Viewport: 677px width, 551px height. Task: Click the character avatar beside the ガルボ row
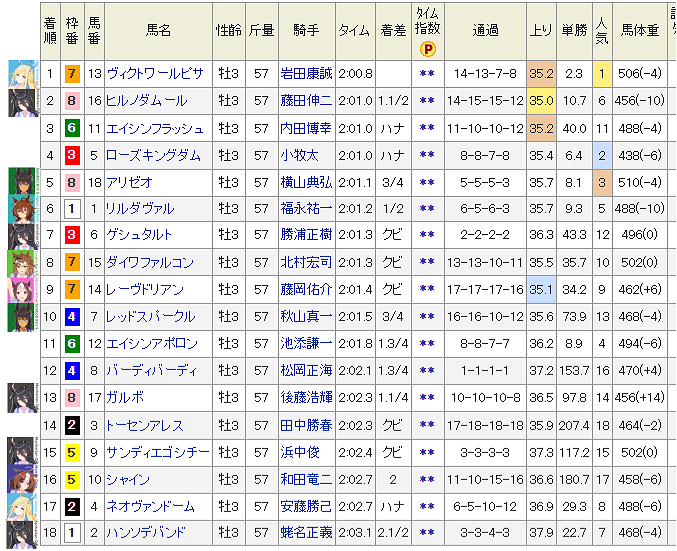click(22, 398)
